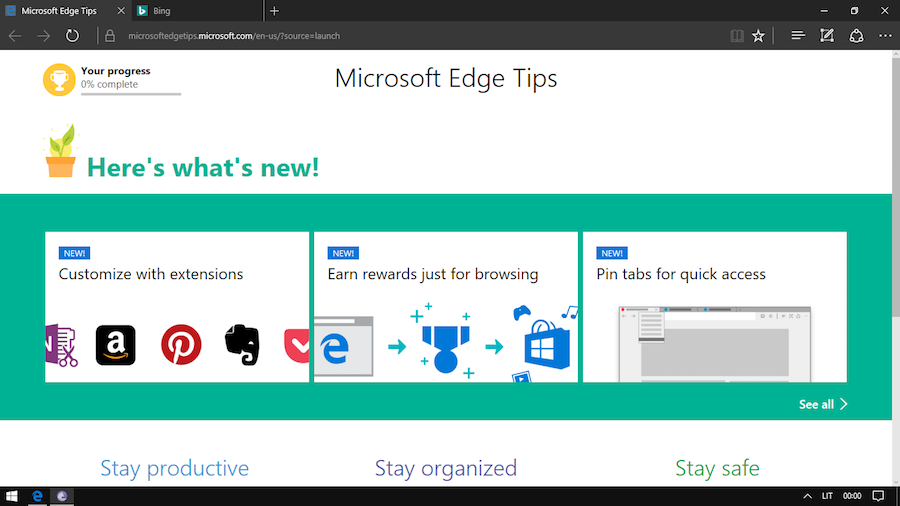Open the Windows Start menu
The image size is (900, 506).
pos(12,496)
